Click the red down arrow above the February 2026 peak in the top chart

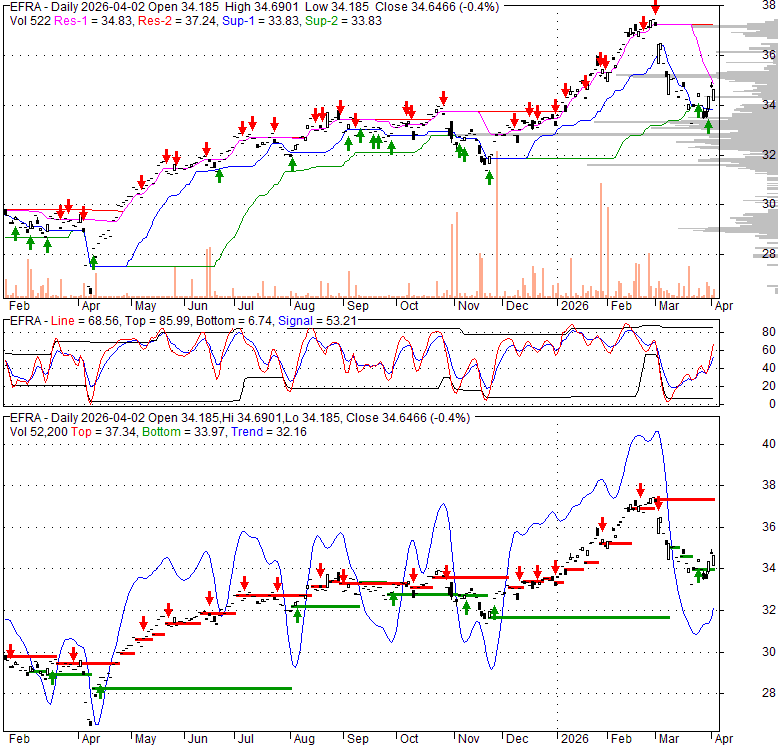653,8
